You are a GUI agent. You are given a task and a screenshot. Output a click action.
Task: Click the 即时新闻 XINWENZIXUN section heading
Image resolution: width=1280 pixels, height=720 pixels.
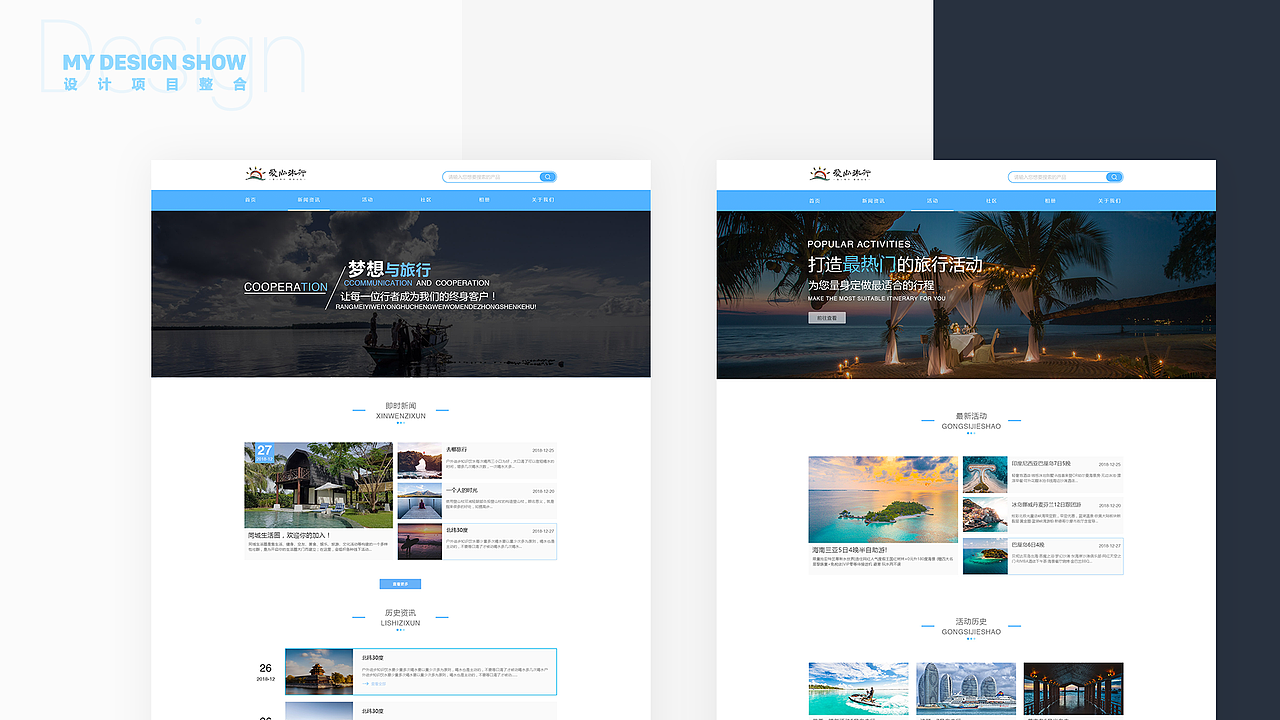(401, 411)
